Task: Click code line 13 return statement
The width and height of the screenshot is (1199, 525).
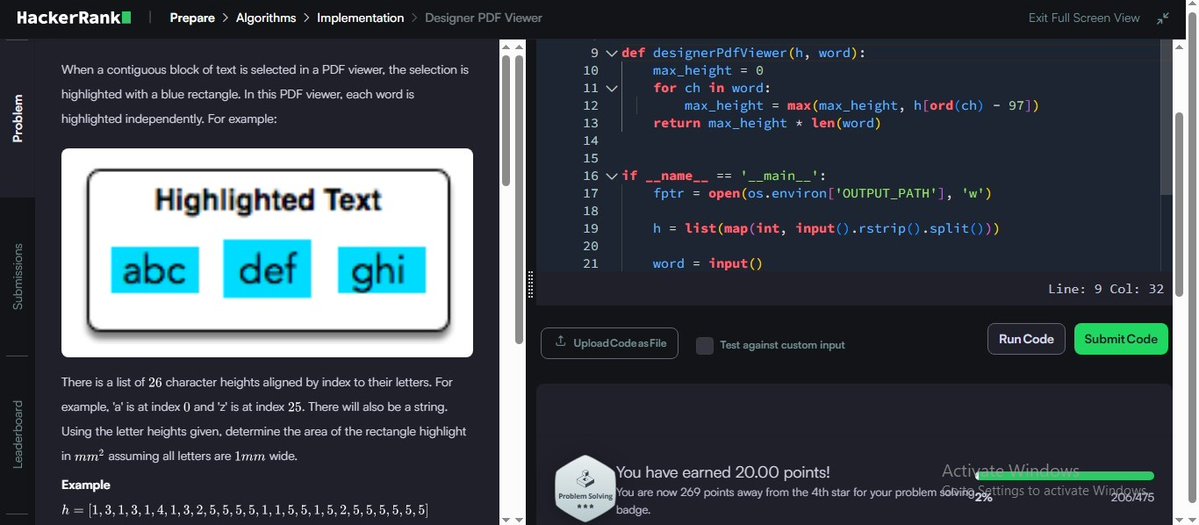Action: click(x=767, y=123)
